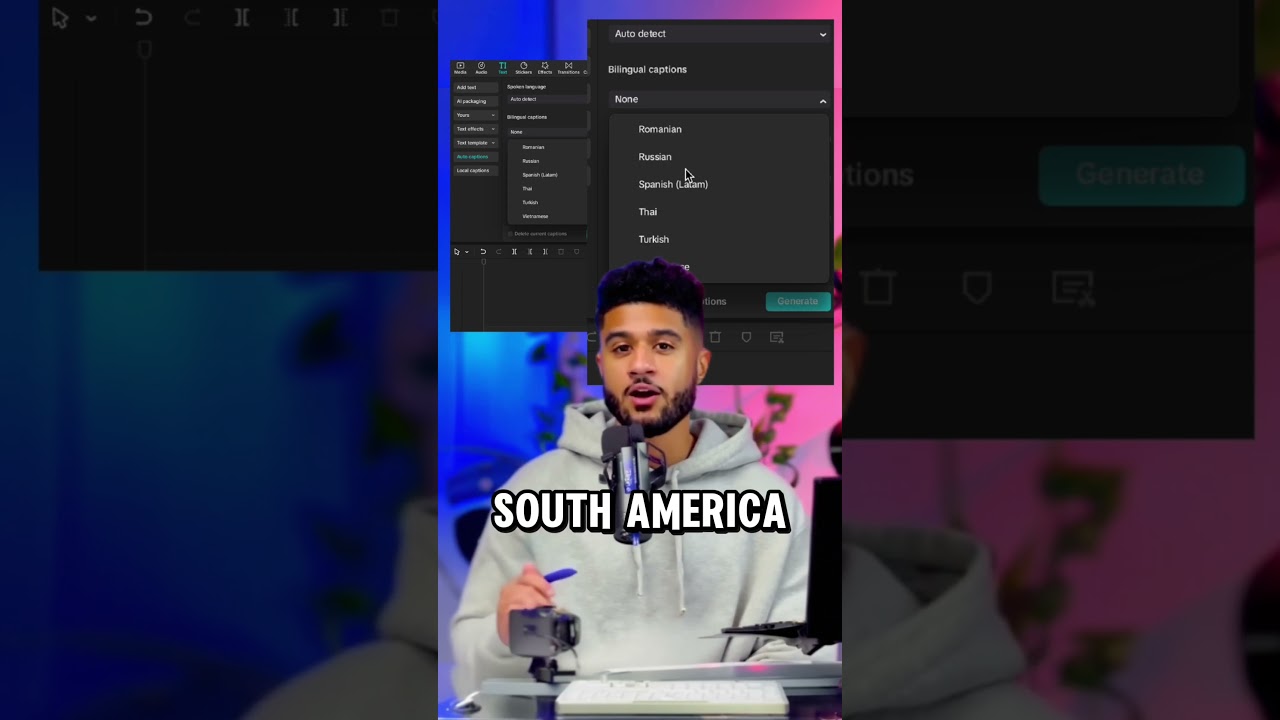Click Add text in the small panel sidebar

(476, 87)
